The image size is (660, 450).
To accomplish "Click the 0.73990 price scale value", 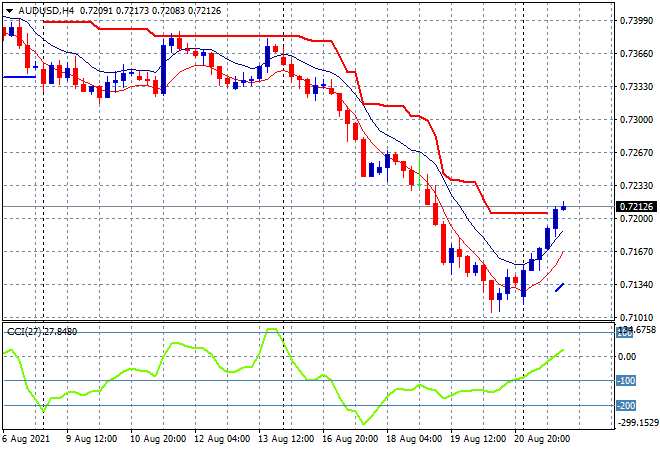I will (636, 21).
